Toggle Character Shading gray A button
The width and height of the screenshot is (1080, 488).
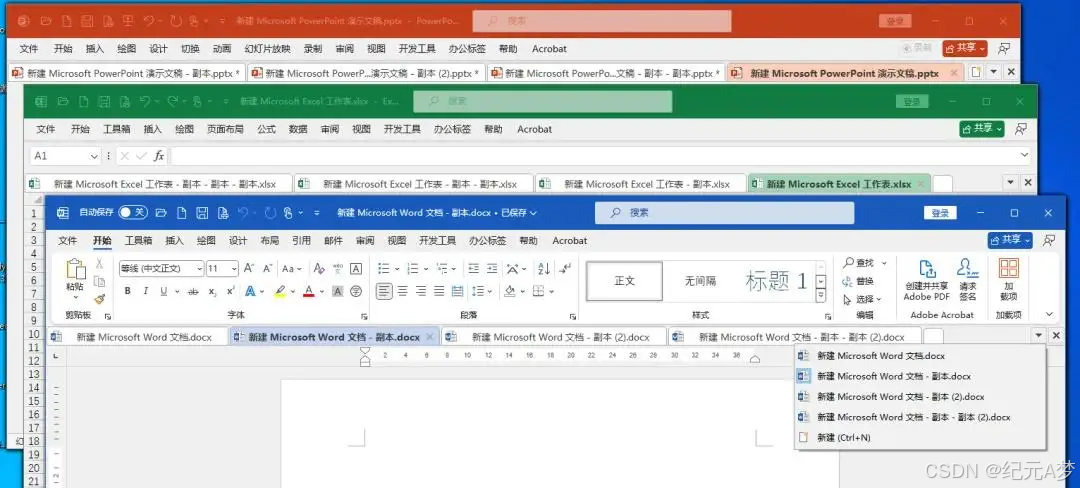[x=338, y=291]
